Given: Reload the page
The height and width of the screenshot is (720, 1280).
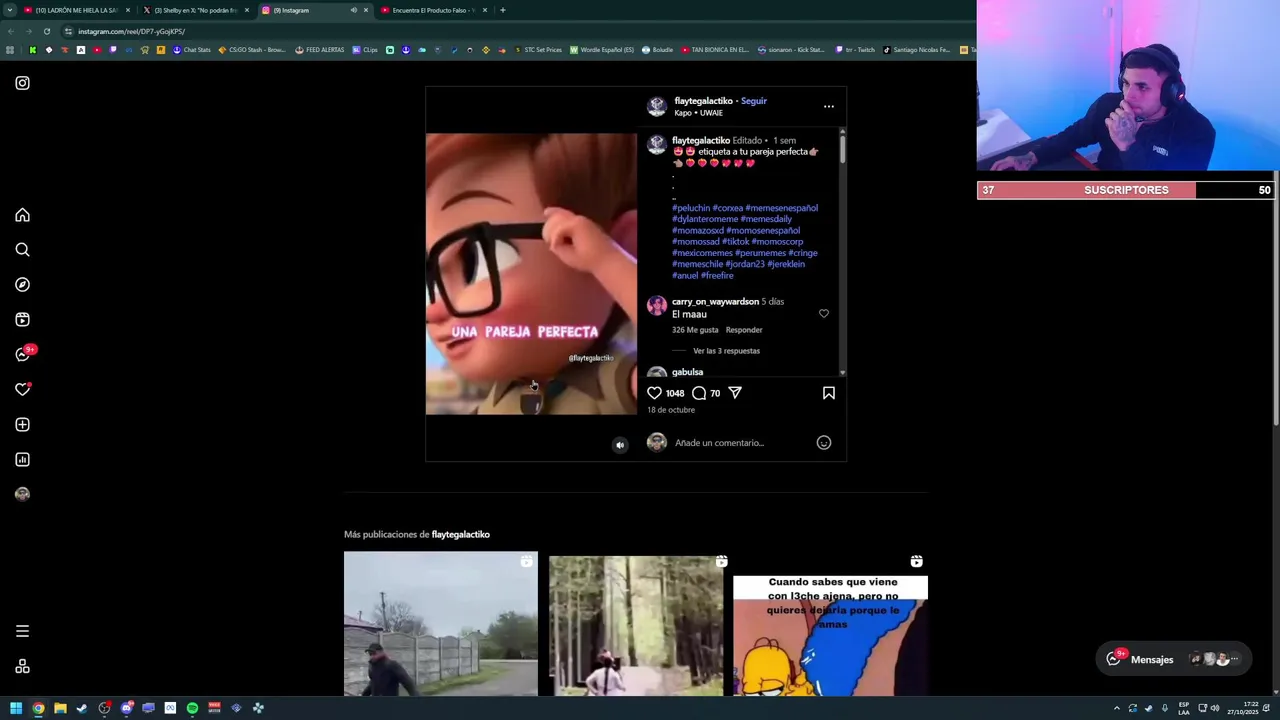Looking at the screenshot, I should pyautogui.click(x=46, y=31).
